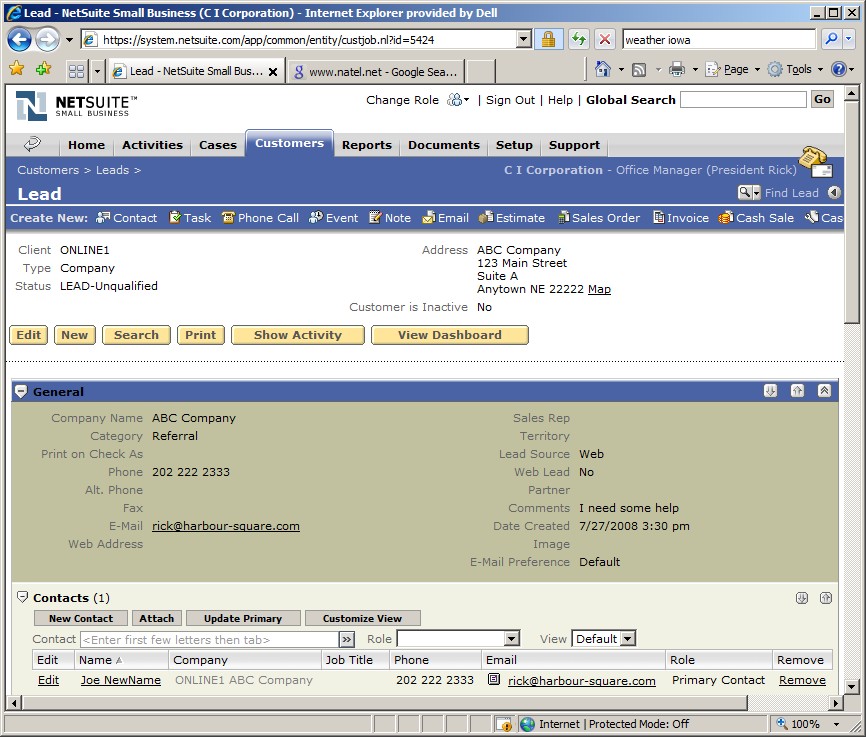This screenshot has height=737, width=866.
Task: Open the Role dropdown in Contacts
Action: [511, 639]
